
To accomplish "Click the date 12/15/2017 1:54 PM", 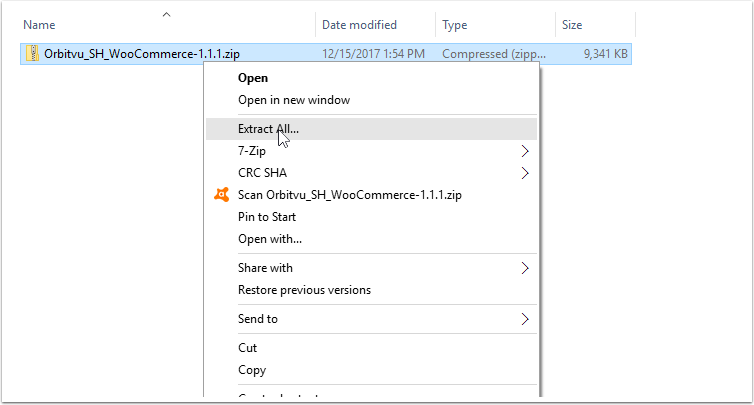I will tap(373, 54).
